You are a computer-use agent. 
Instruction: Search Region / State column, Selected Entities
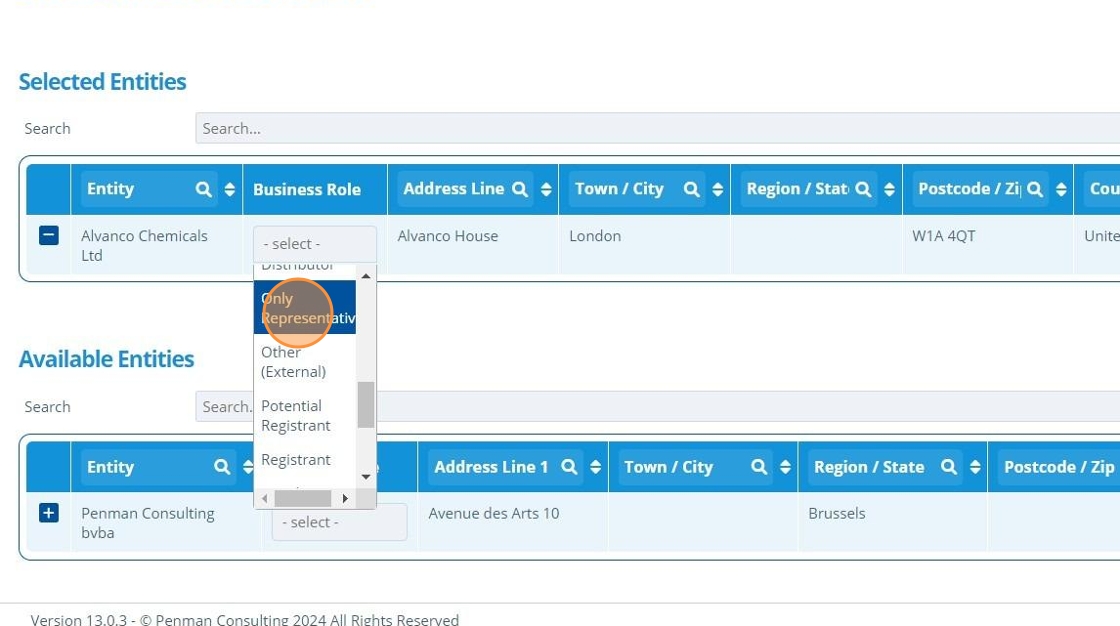[863, 189]
